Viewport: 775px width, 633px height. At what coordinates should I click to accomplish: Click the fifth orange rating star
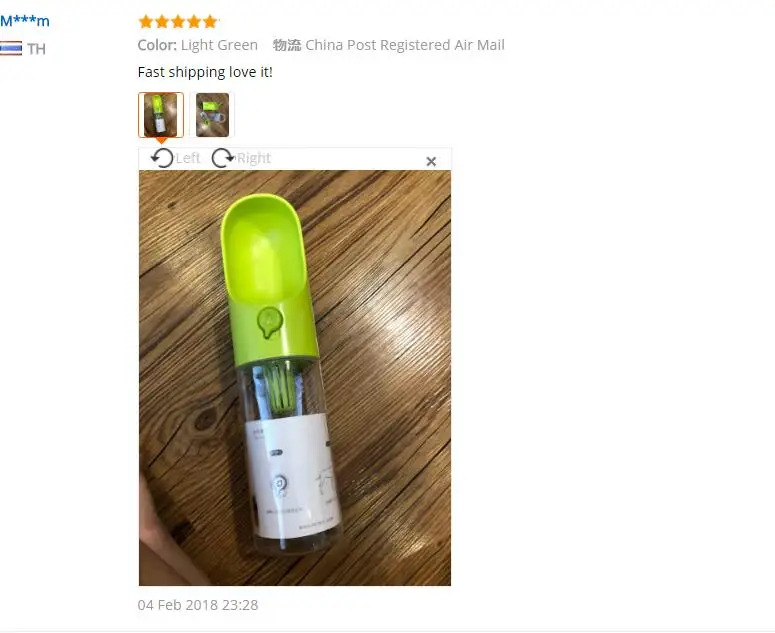210,21
